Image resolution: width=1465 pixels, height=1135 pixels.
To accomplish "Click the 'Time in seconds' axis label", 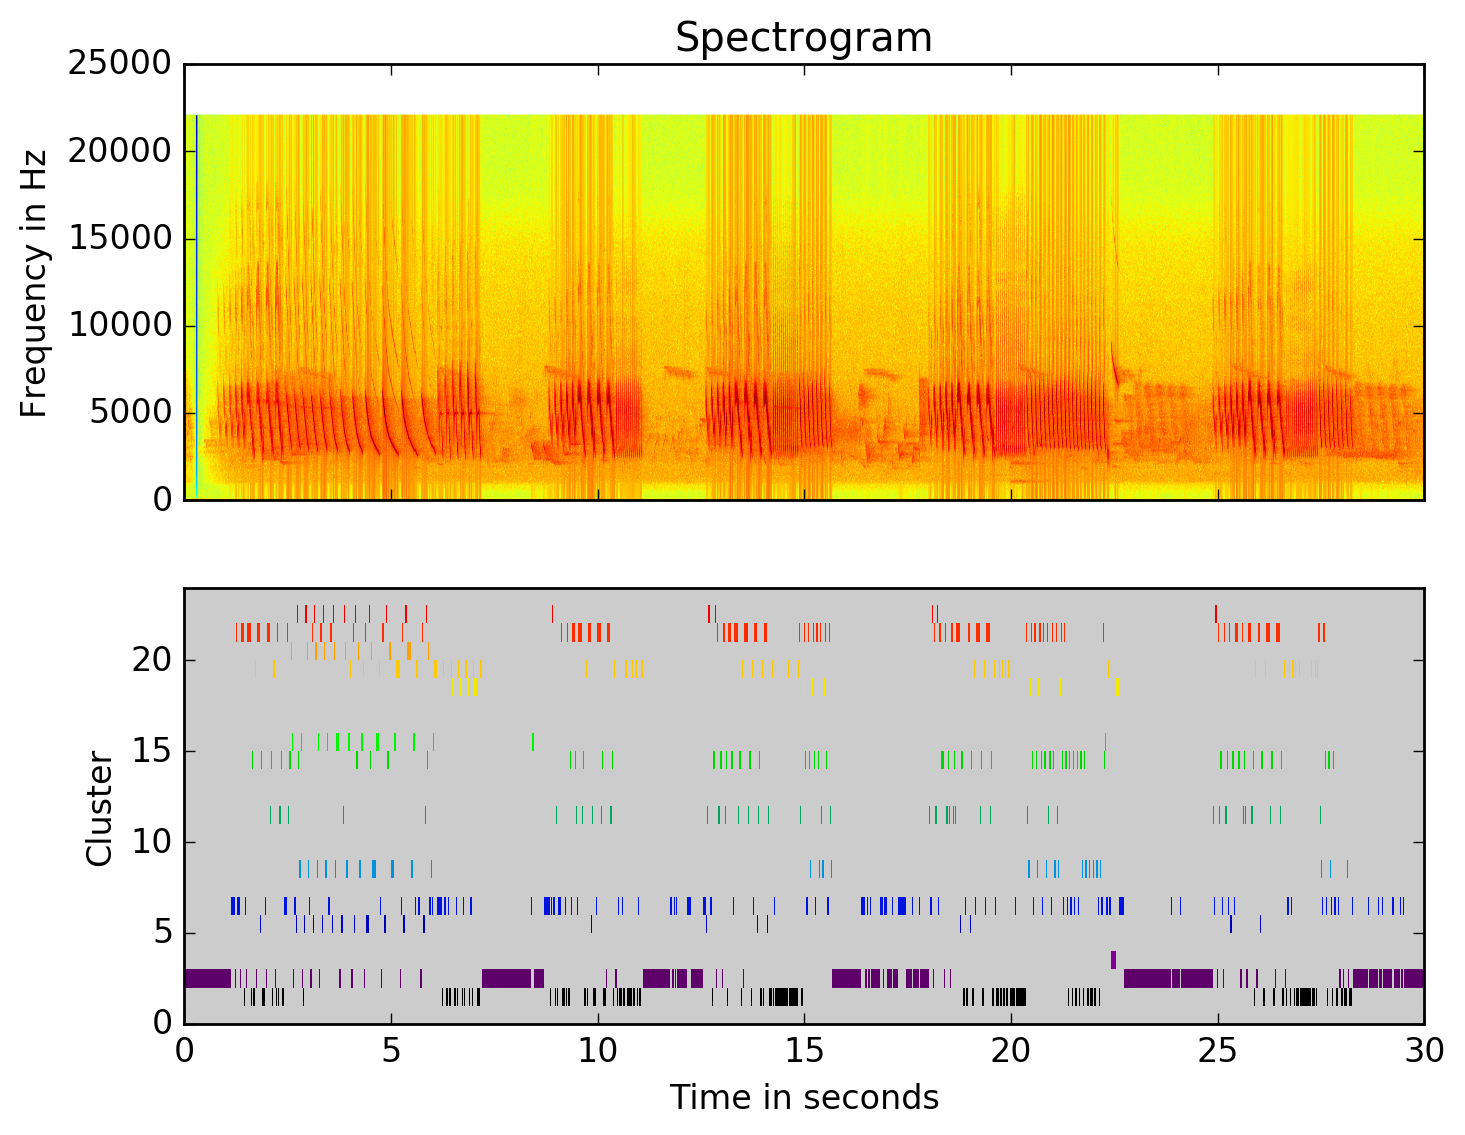I will point(804,1098).
